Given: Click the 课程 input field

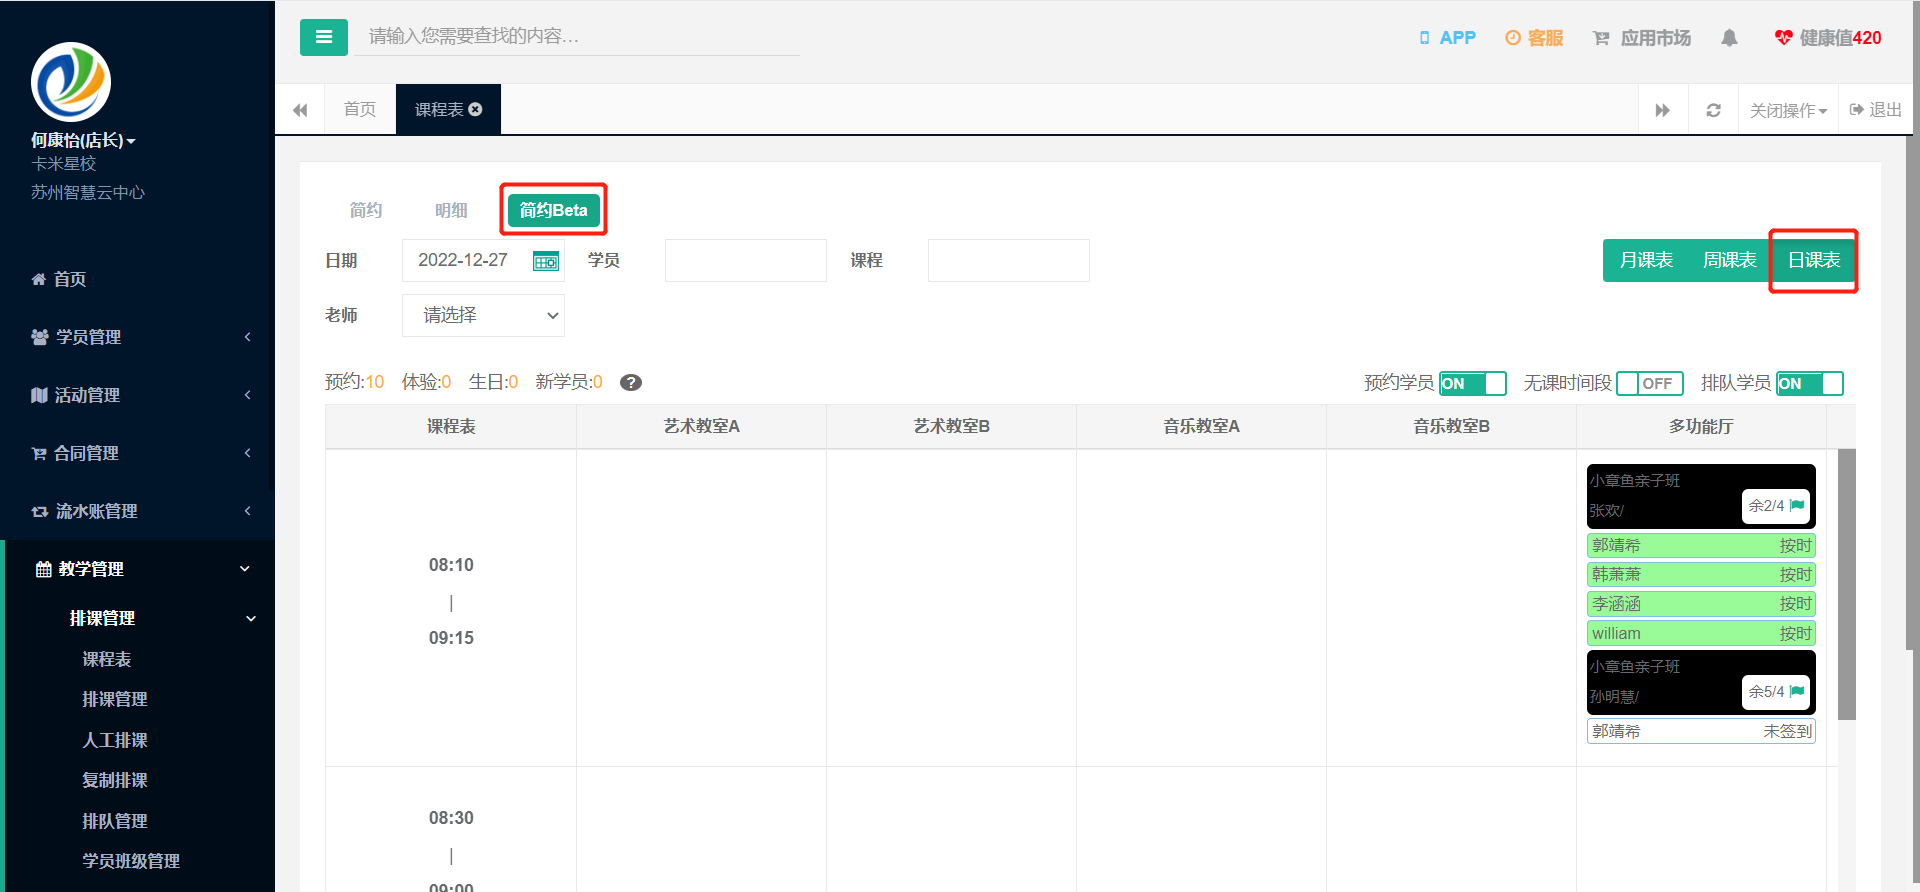Looking at the screenshot, I should coord(1009,260).
